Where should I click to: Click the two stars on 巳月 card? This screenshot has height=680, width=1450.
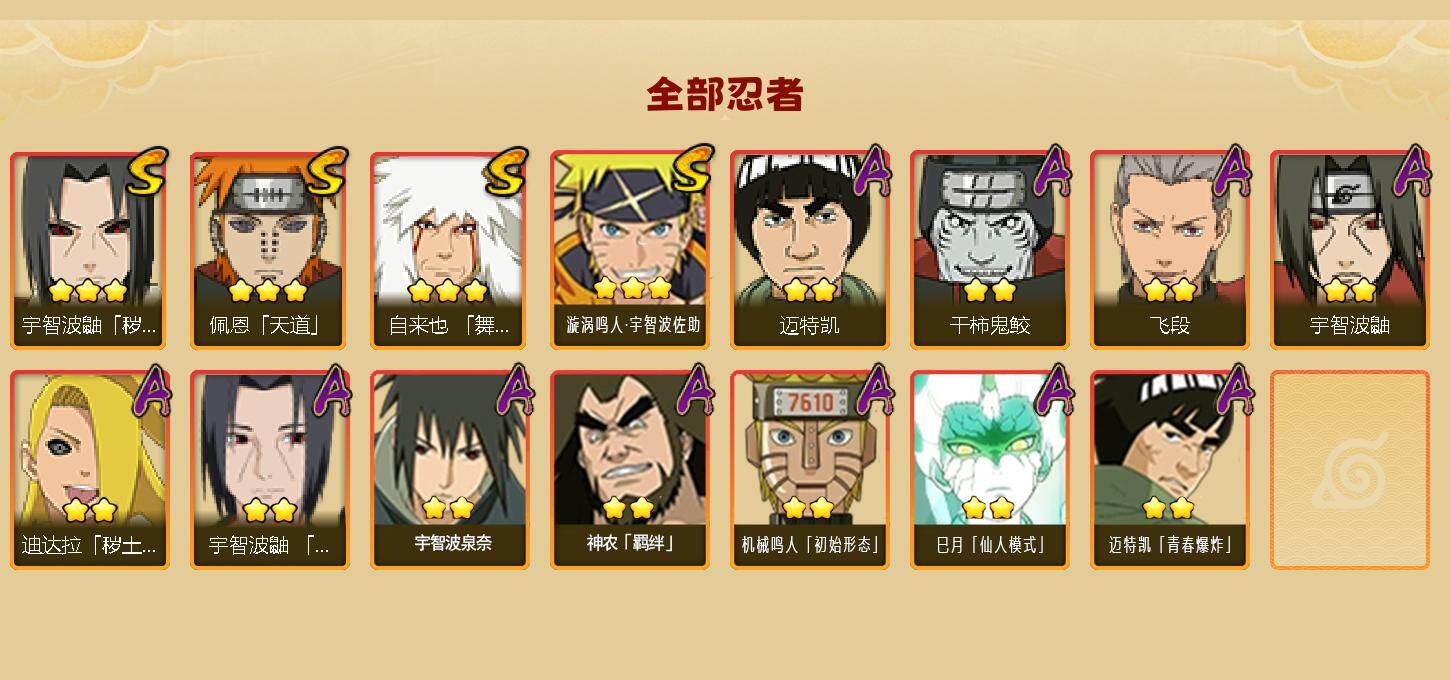coord(988,508)
